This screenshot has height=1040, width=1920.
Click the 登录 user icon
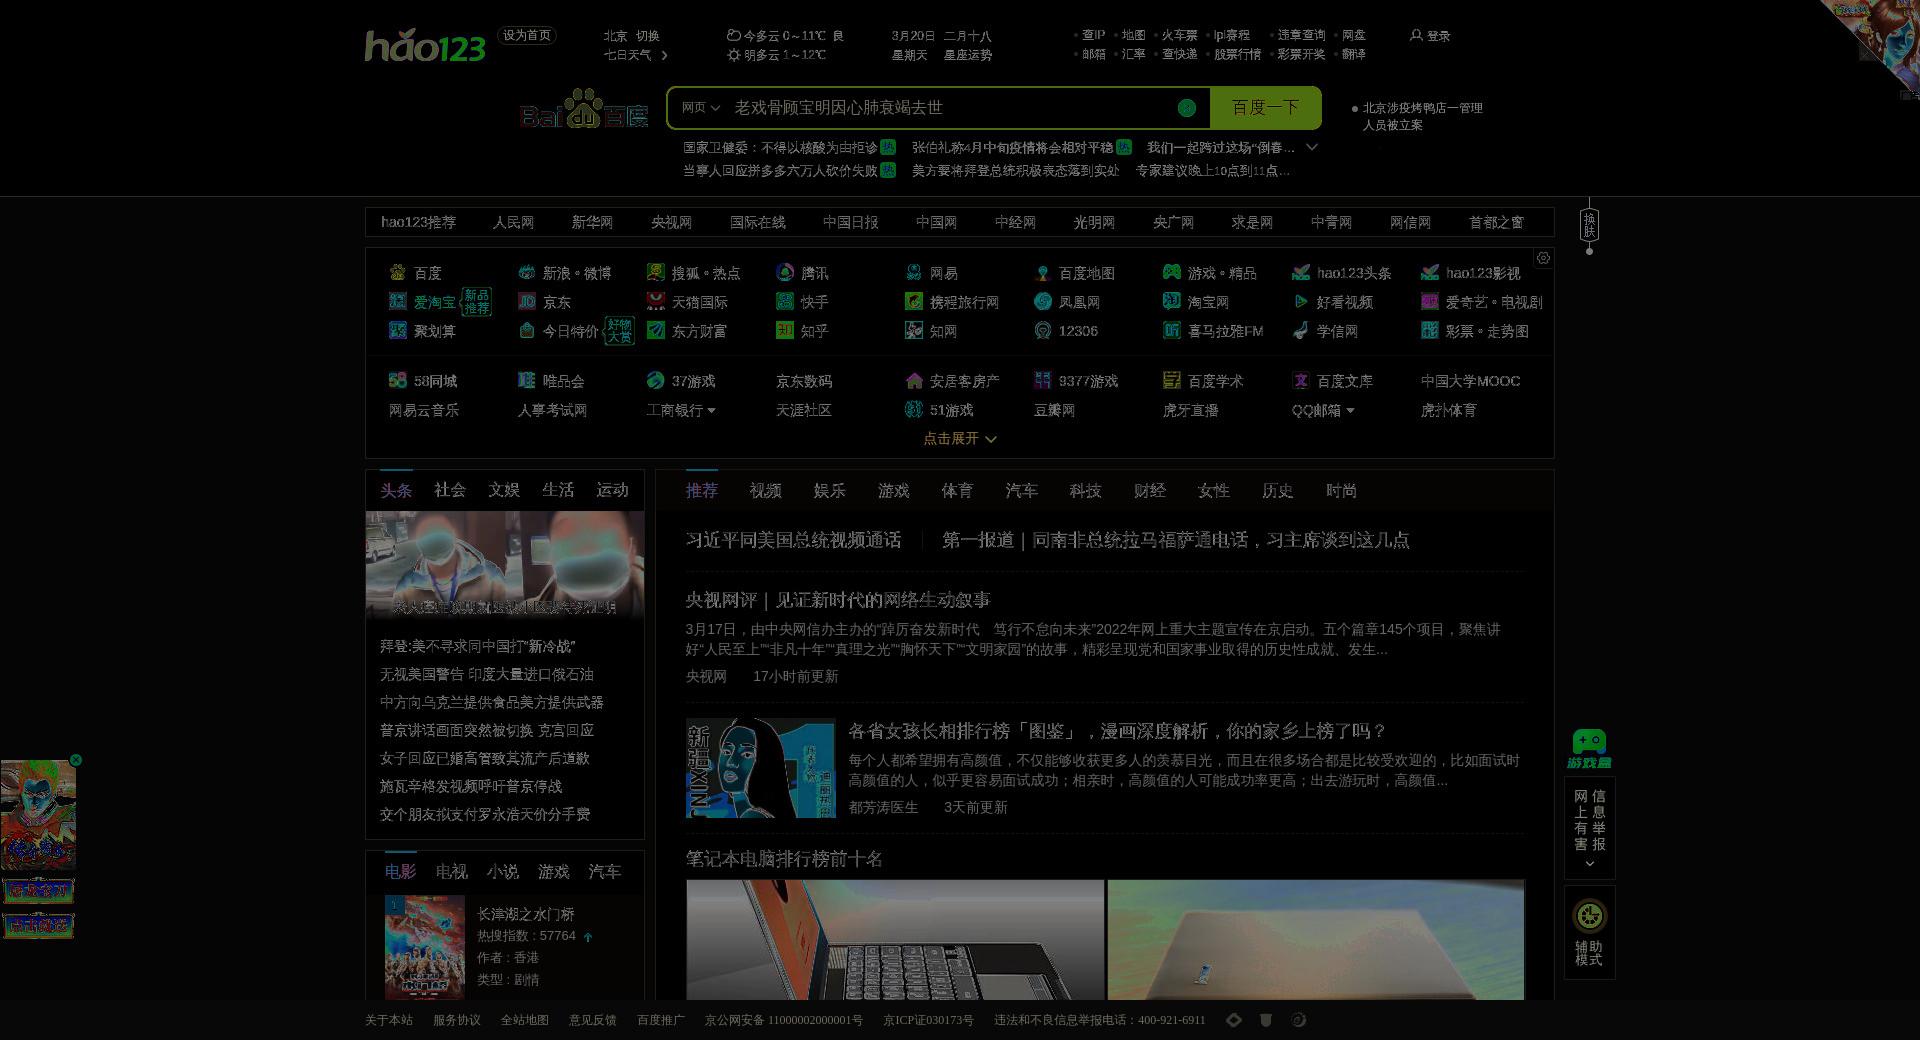[x=1416, y=35]
